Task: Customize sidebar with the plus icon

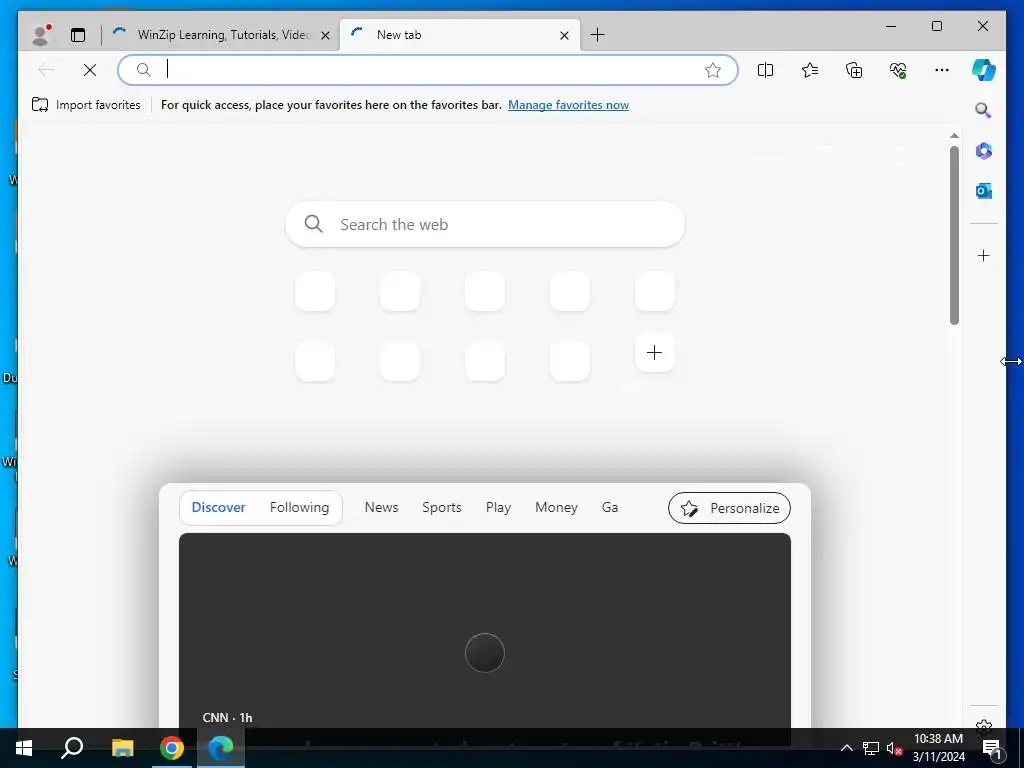Action: pos(984,255)
